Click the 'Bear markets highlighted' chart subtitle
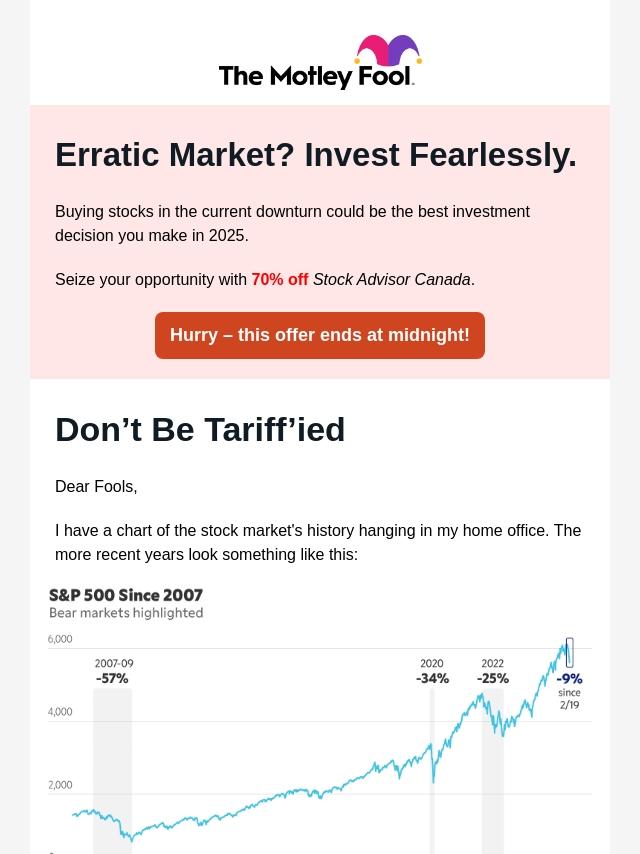640x854 pixels. point(126,613)
